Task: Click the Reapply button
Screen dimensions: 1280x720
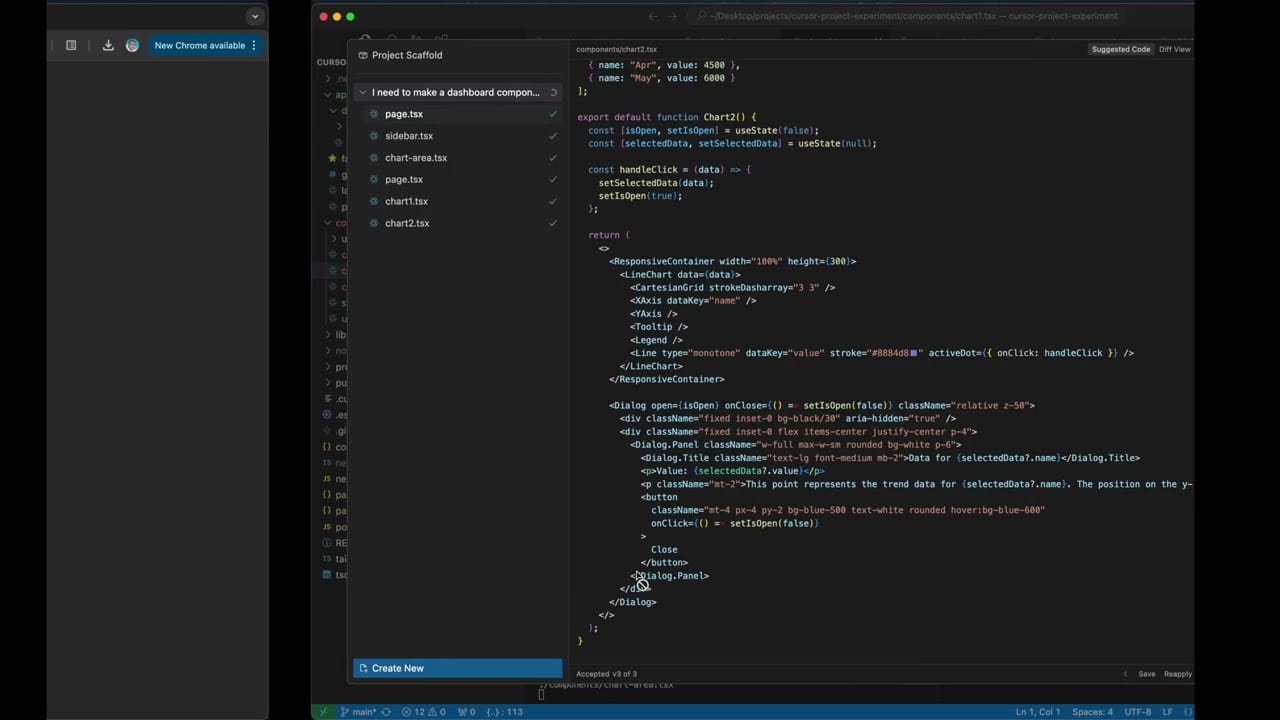Action: (1178, 674)
